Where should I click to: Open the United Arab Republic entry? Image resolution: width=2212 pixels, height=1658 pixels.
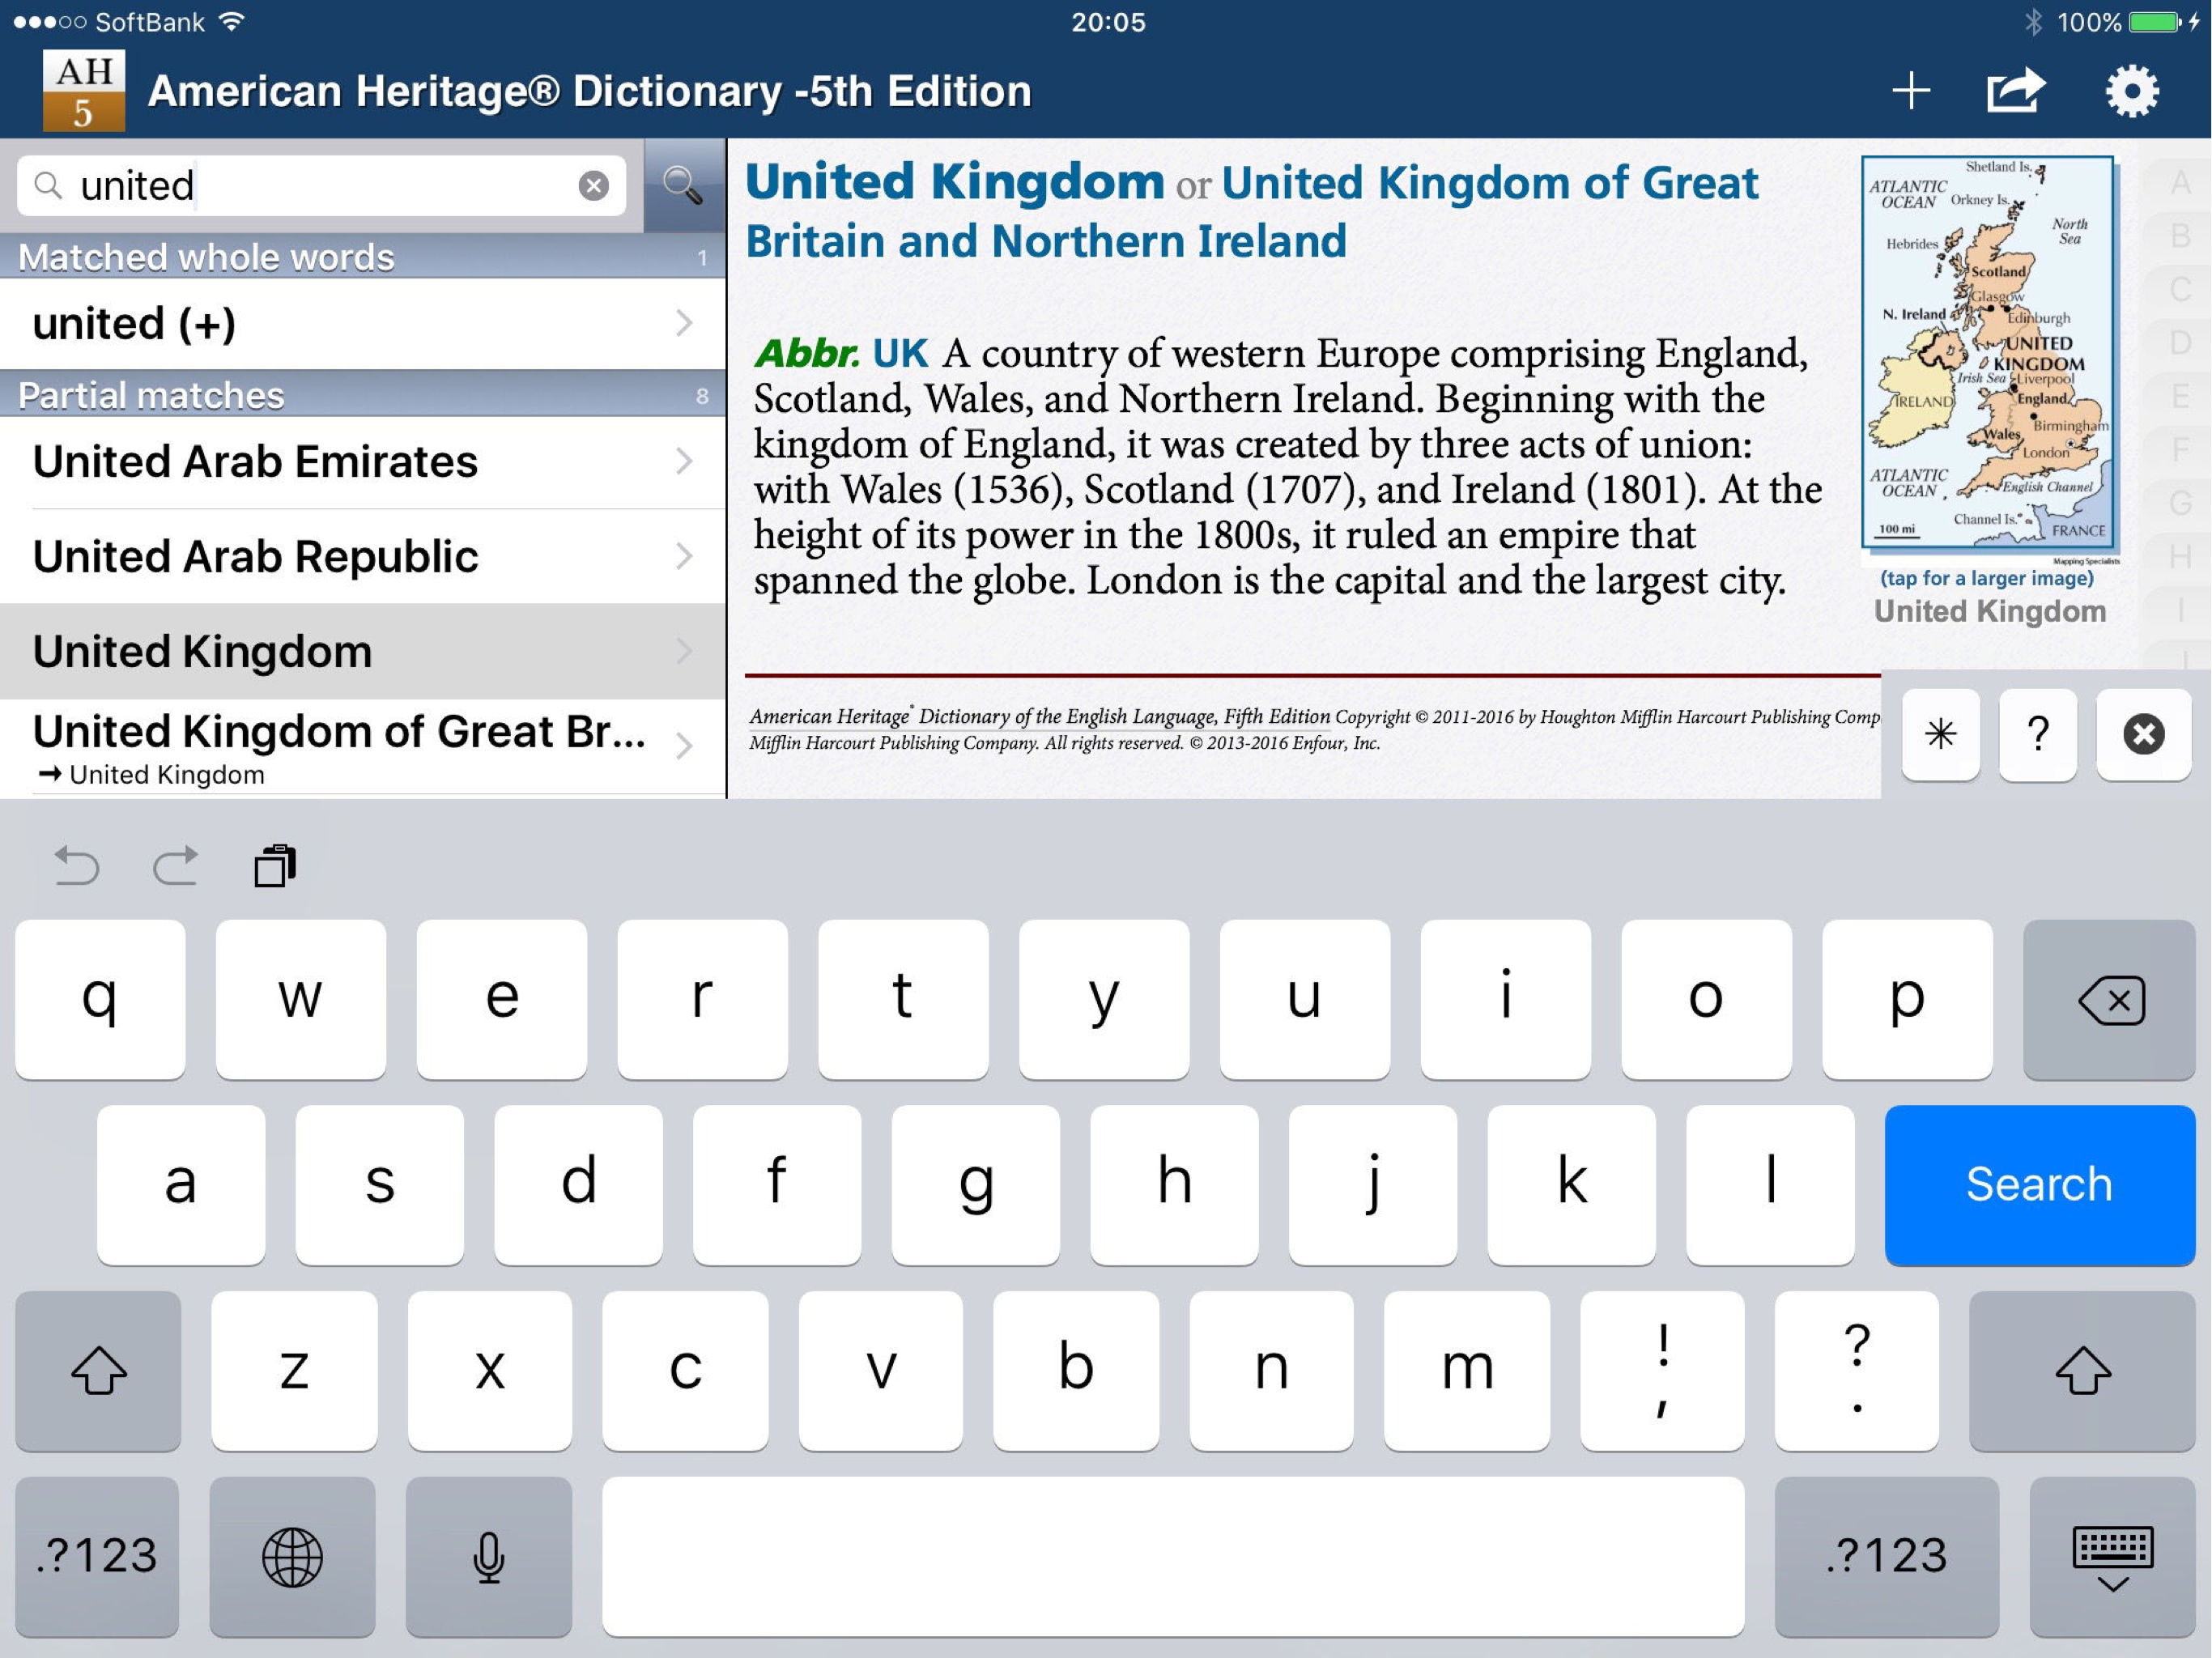pyautogui.click(x=363, y=556)
